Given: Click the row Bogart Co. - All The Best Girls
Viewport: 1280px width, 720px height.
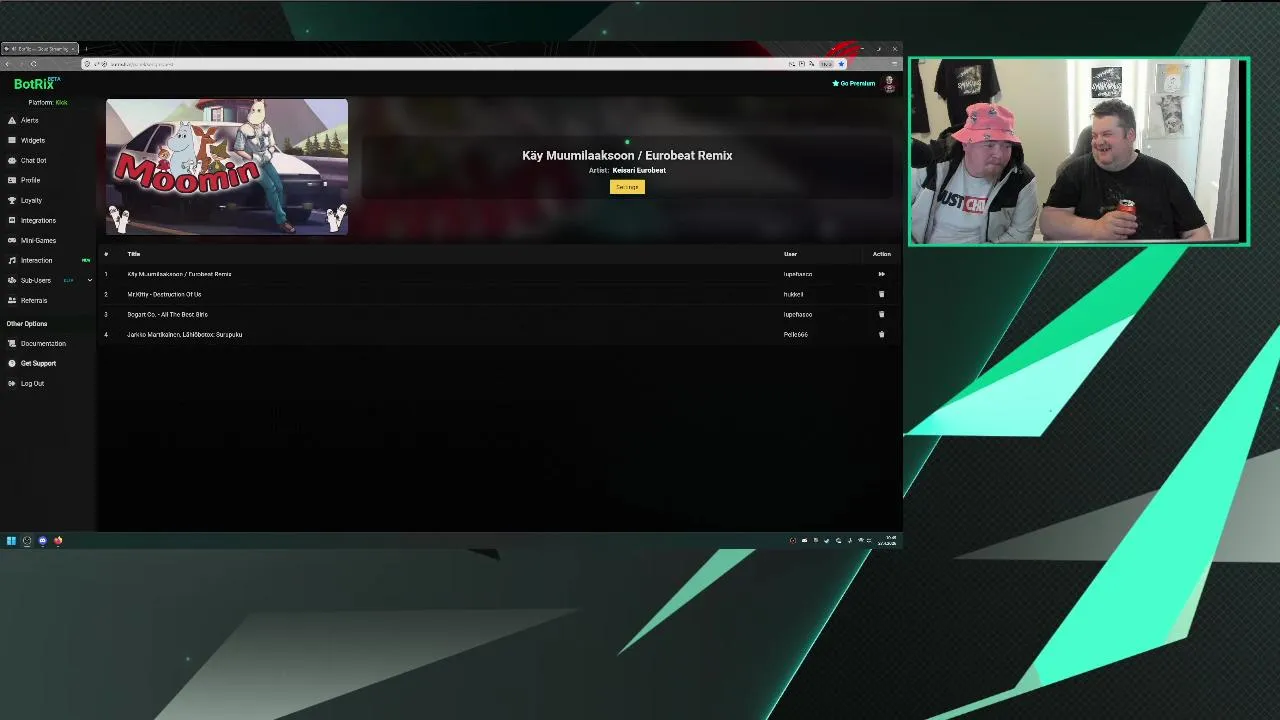Looking at the screenshot, I should click(x=499, y=314).
